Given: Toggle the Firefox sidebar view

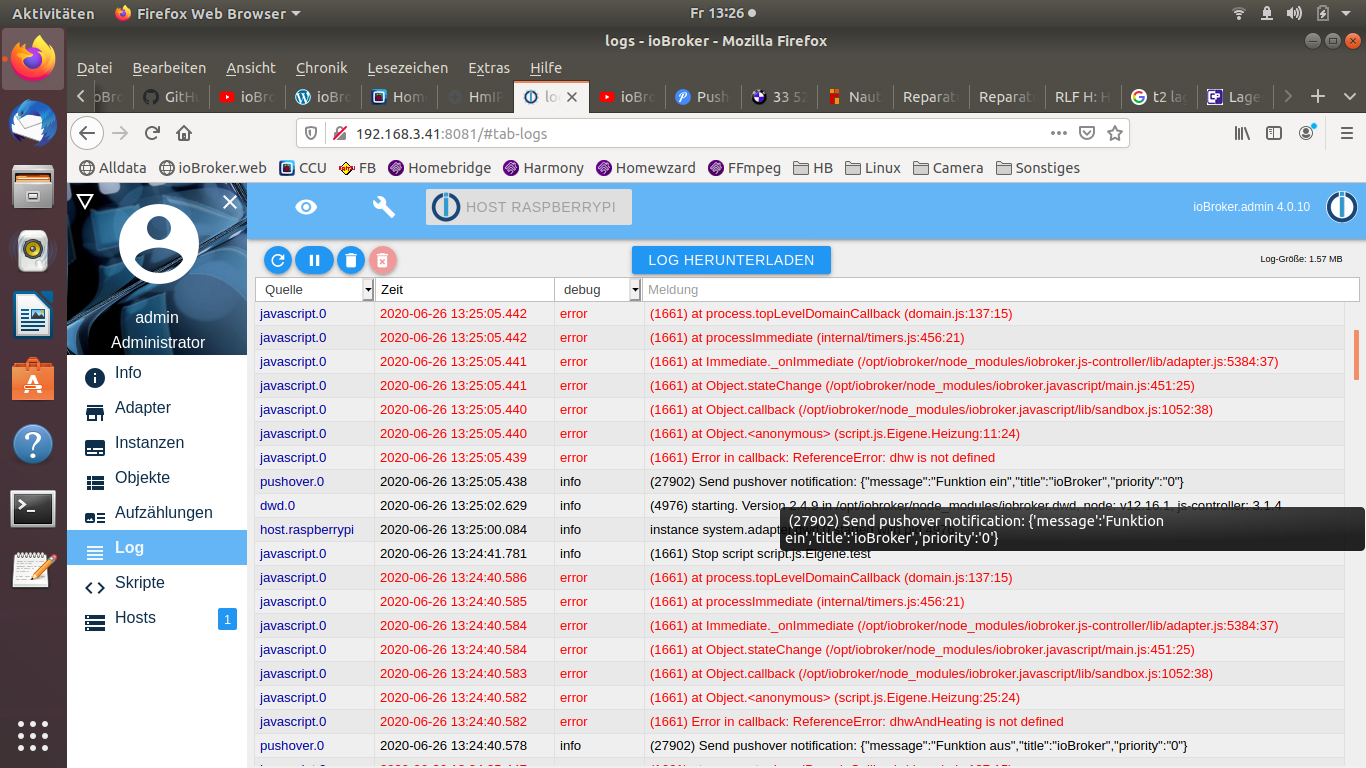Looking at the screenshot, I should point(1274,133).
